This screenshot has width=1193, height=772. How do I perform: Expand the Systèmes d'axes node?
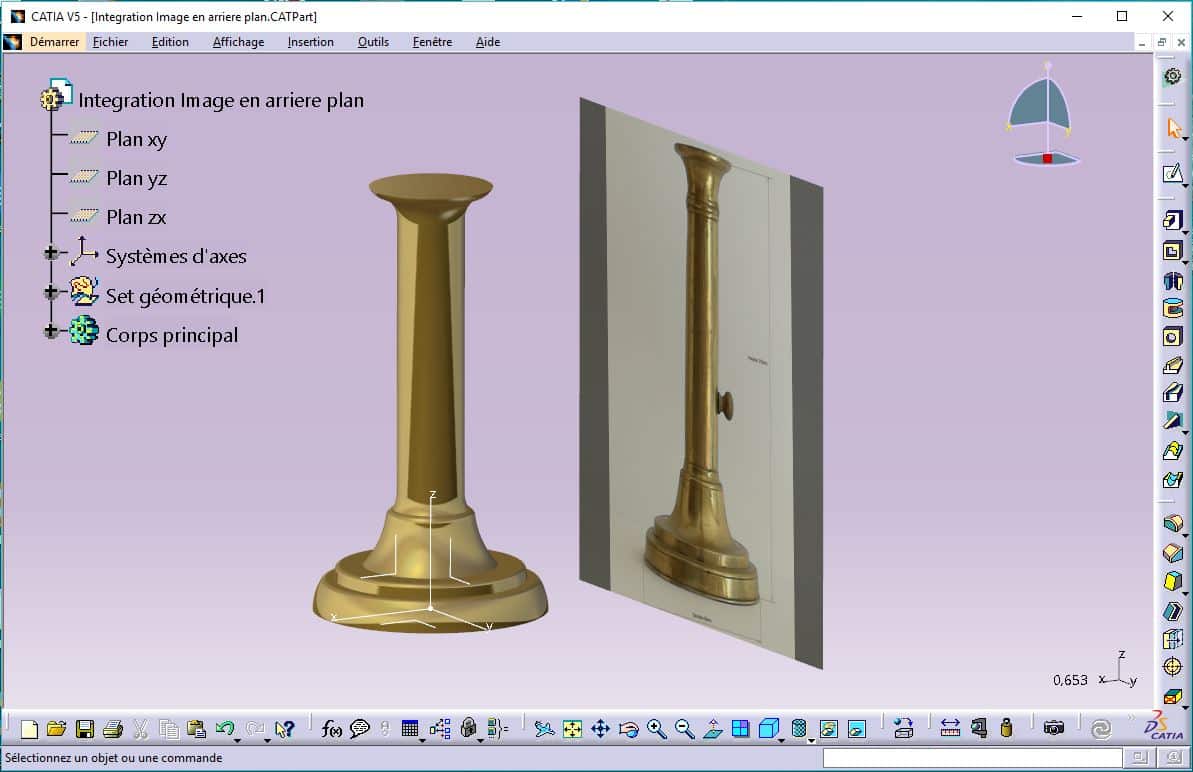click(x=50, y=253)
